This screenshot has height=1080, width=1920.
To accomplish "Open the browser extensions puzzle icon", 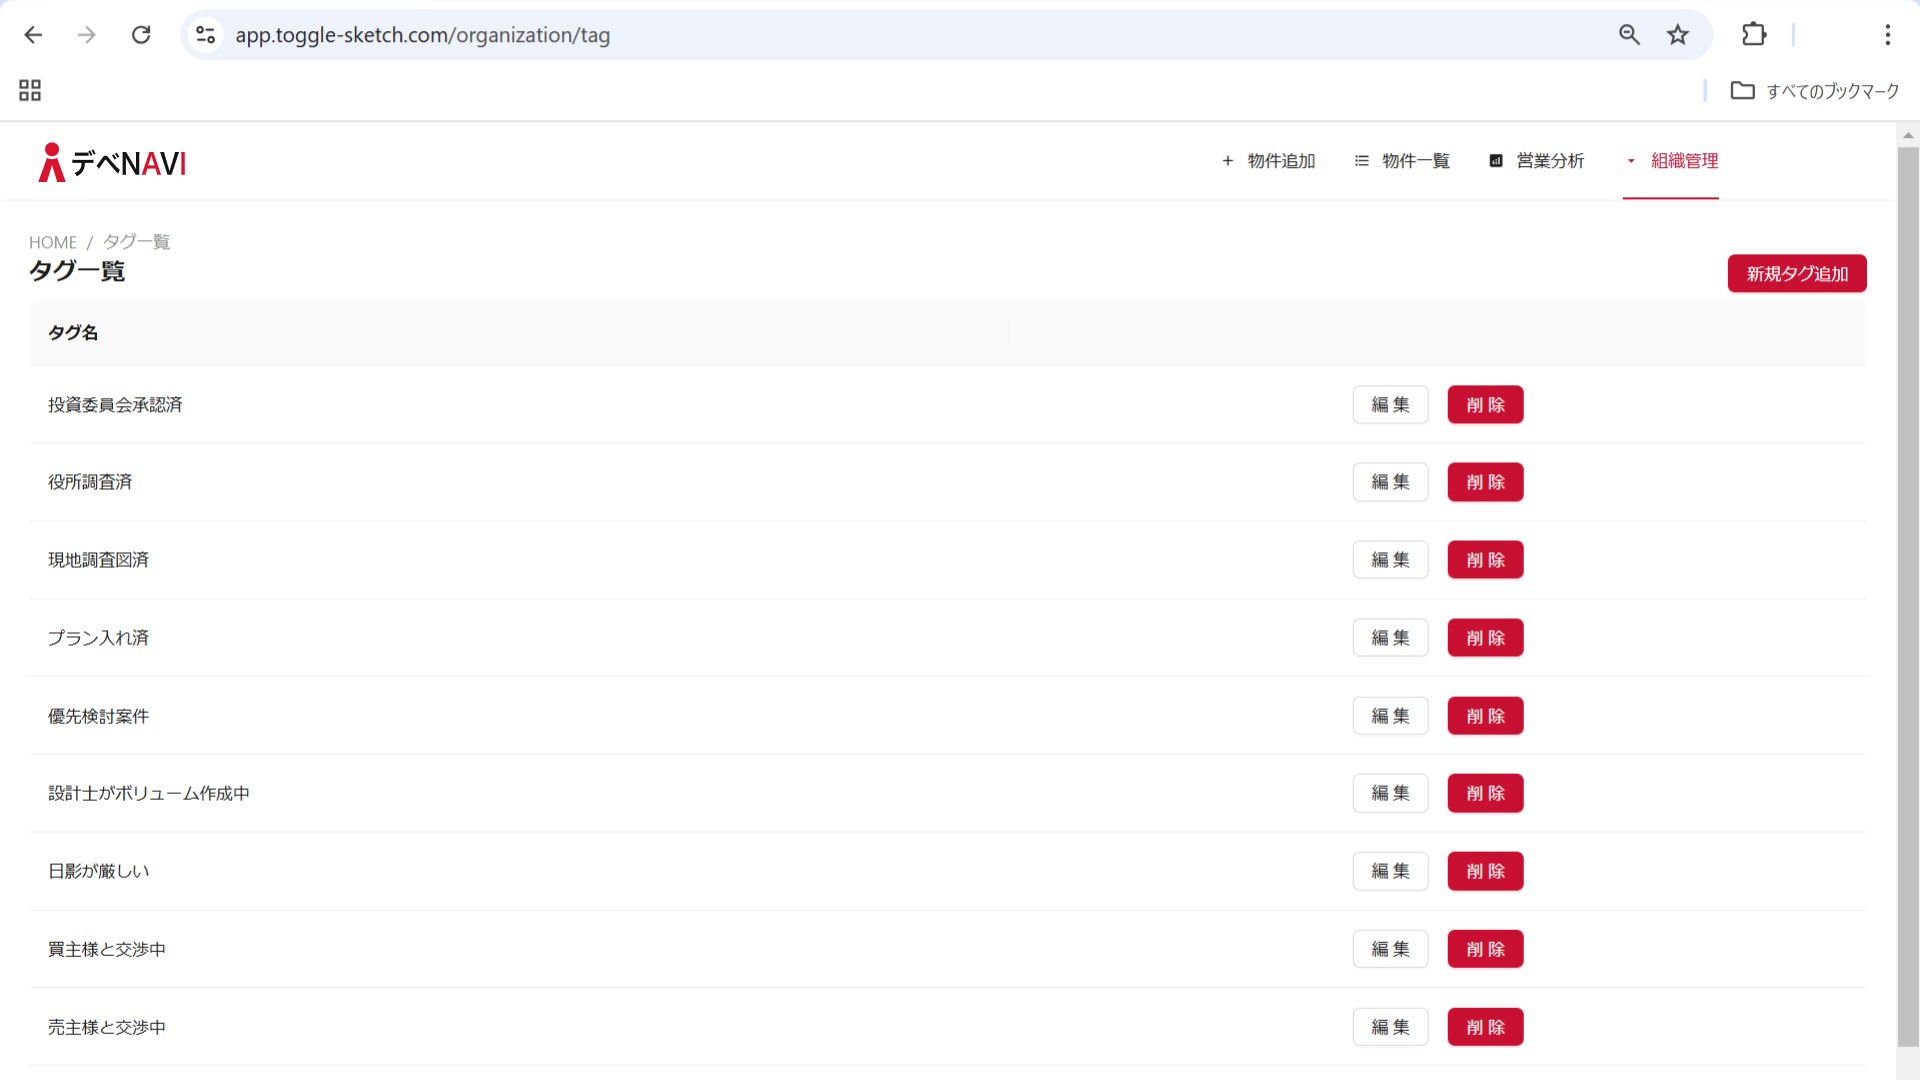I will point(1753,35).
